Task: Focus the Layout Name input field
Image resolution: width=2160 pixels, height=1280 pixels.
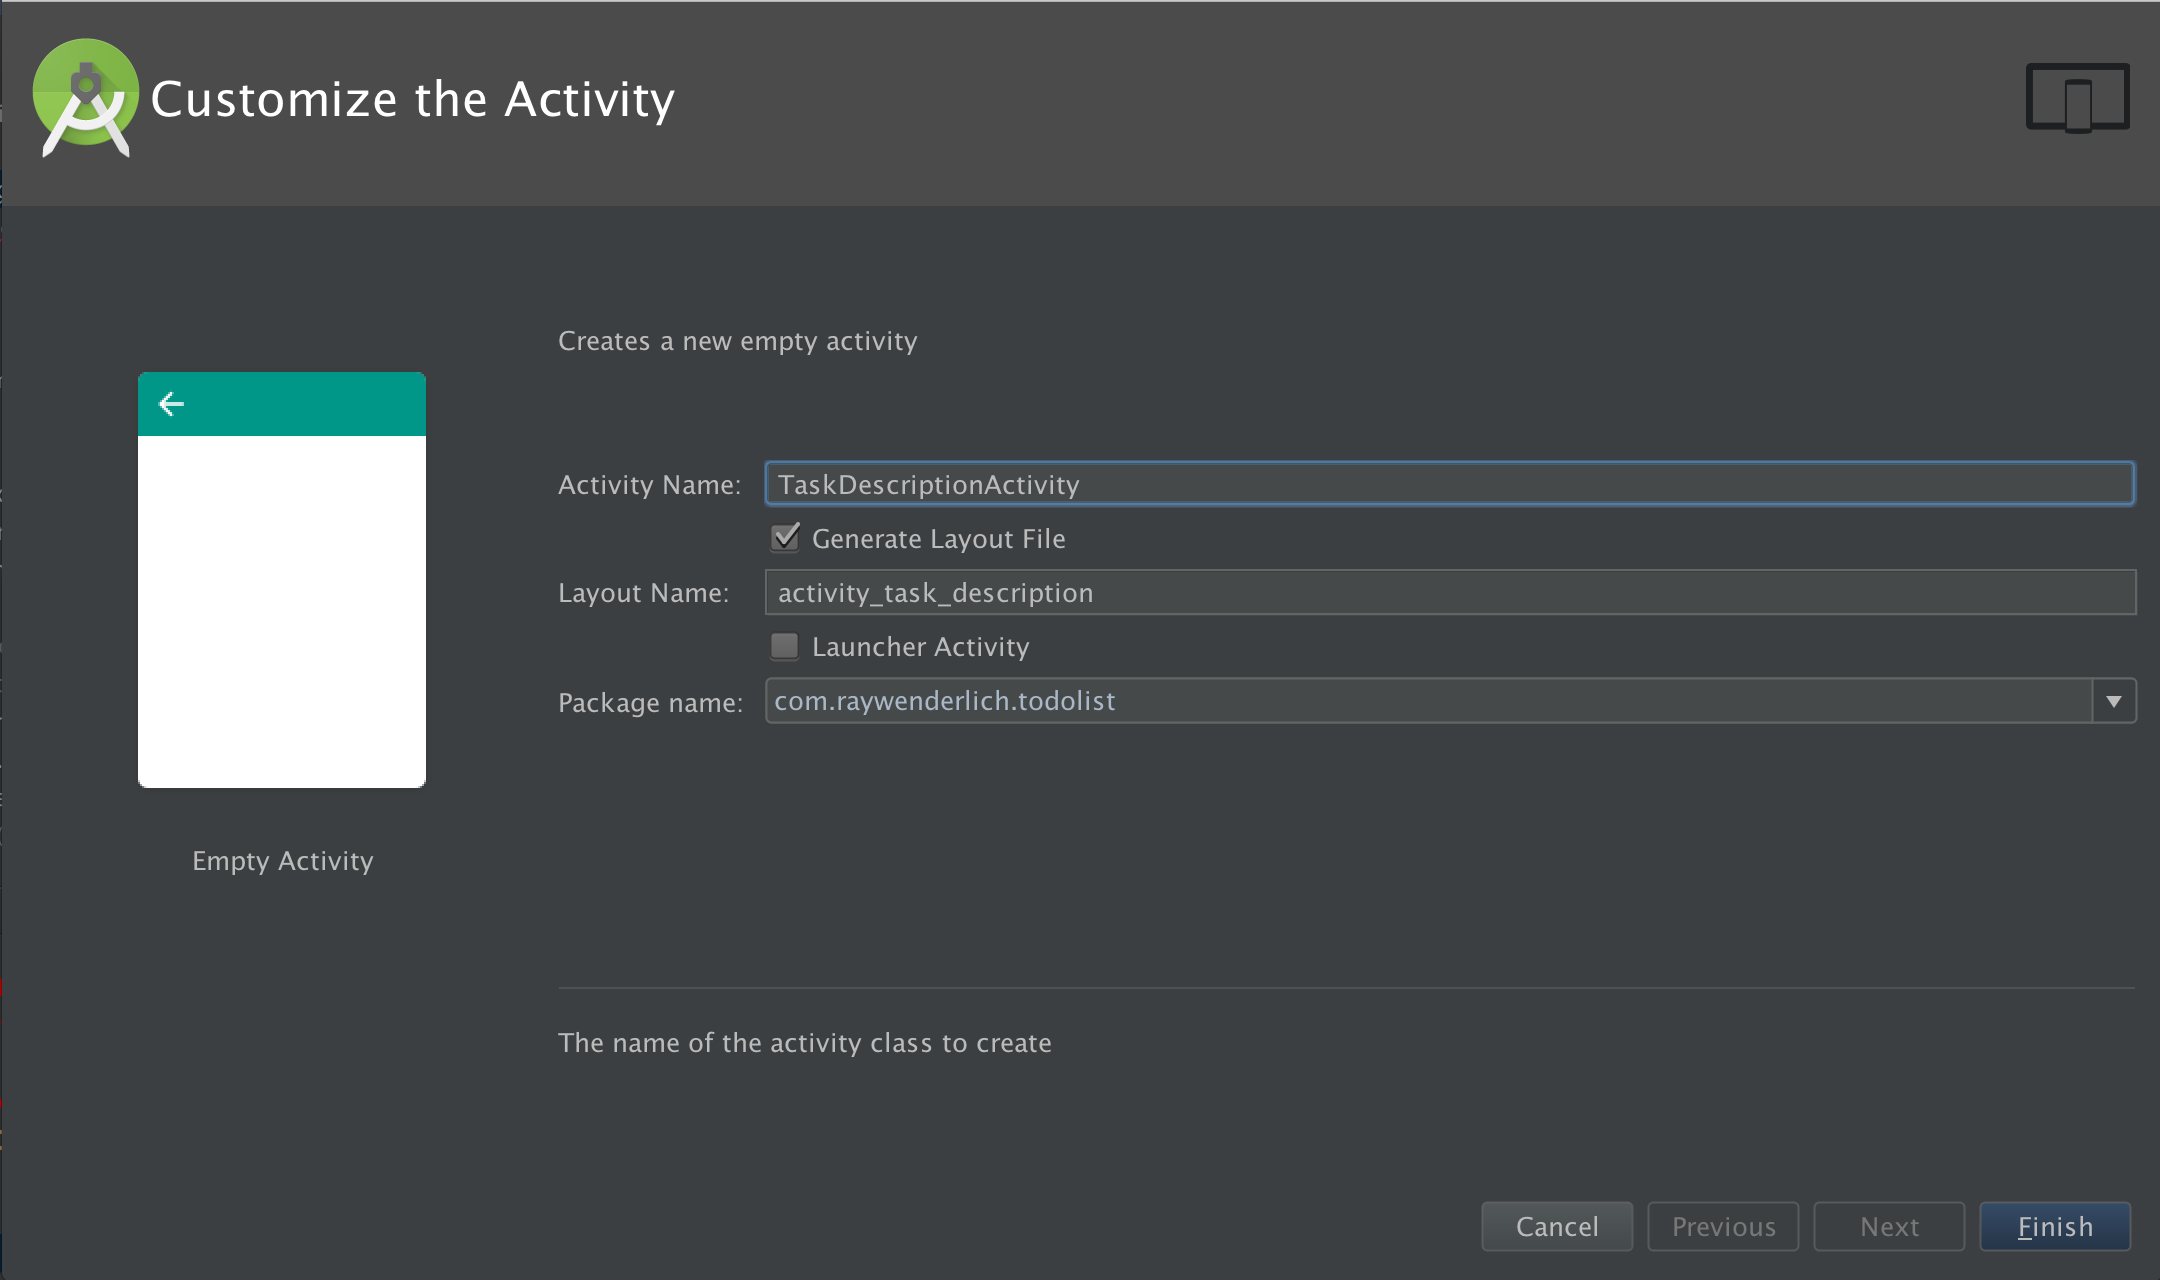Action: point(1450,592)
